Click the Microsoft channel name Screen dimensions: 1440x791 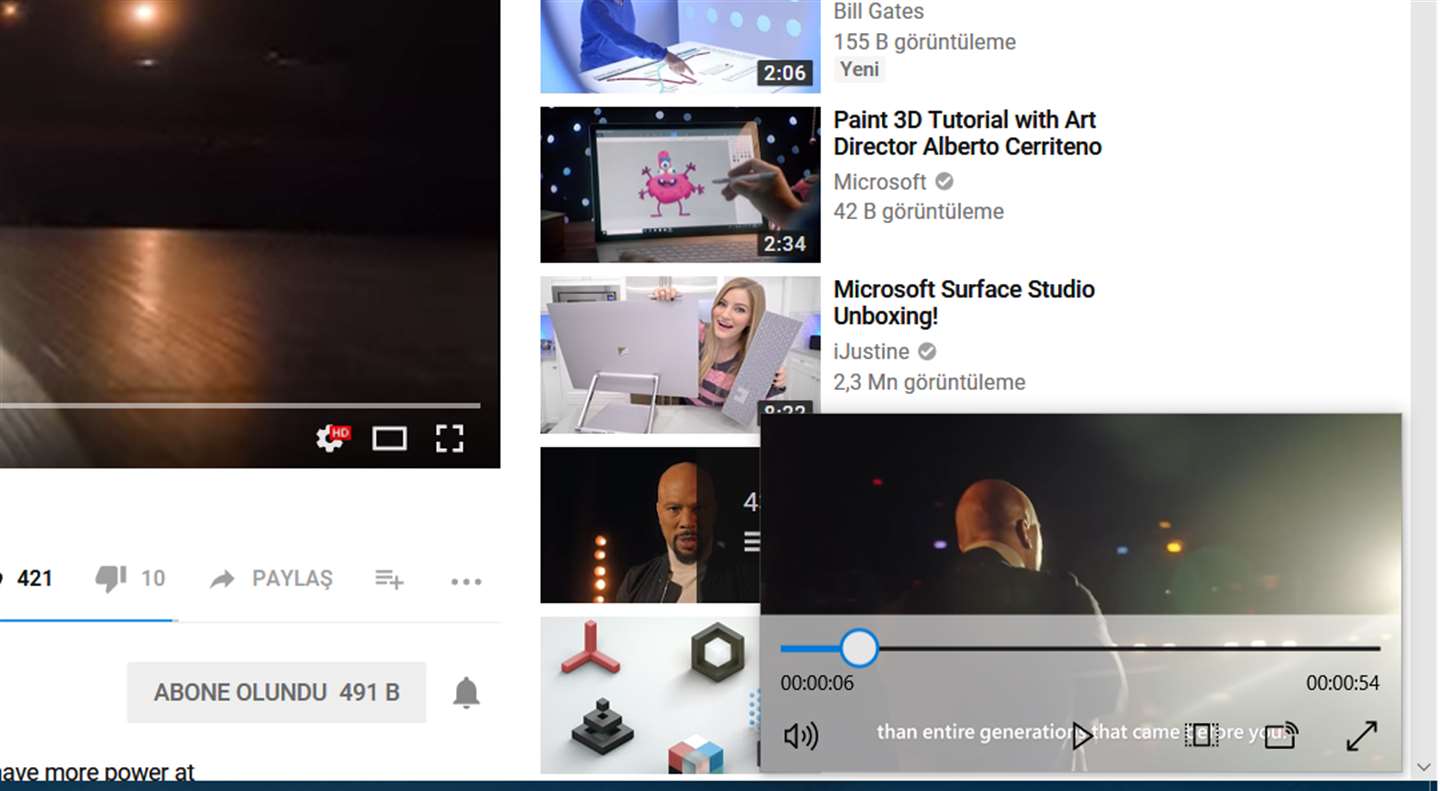[x=880, y=182]
